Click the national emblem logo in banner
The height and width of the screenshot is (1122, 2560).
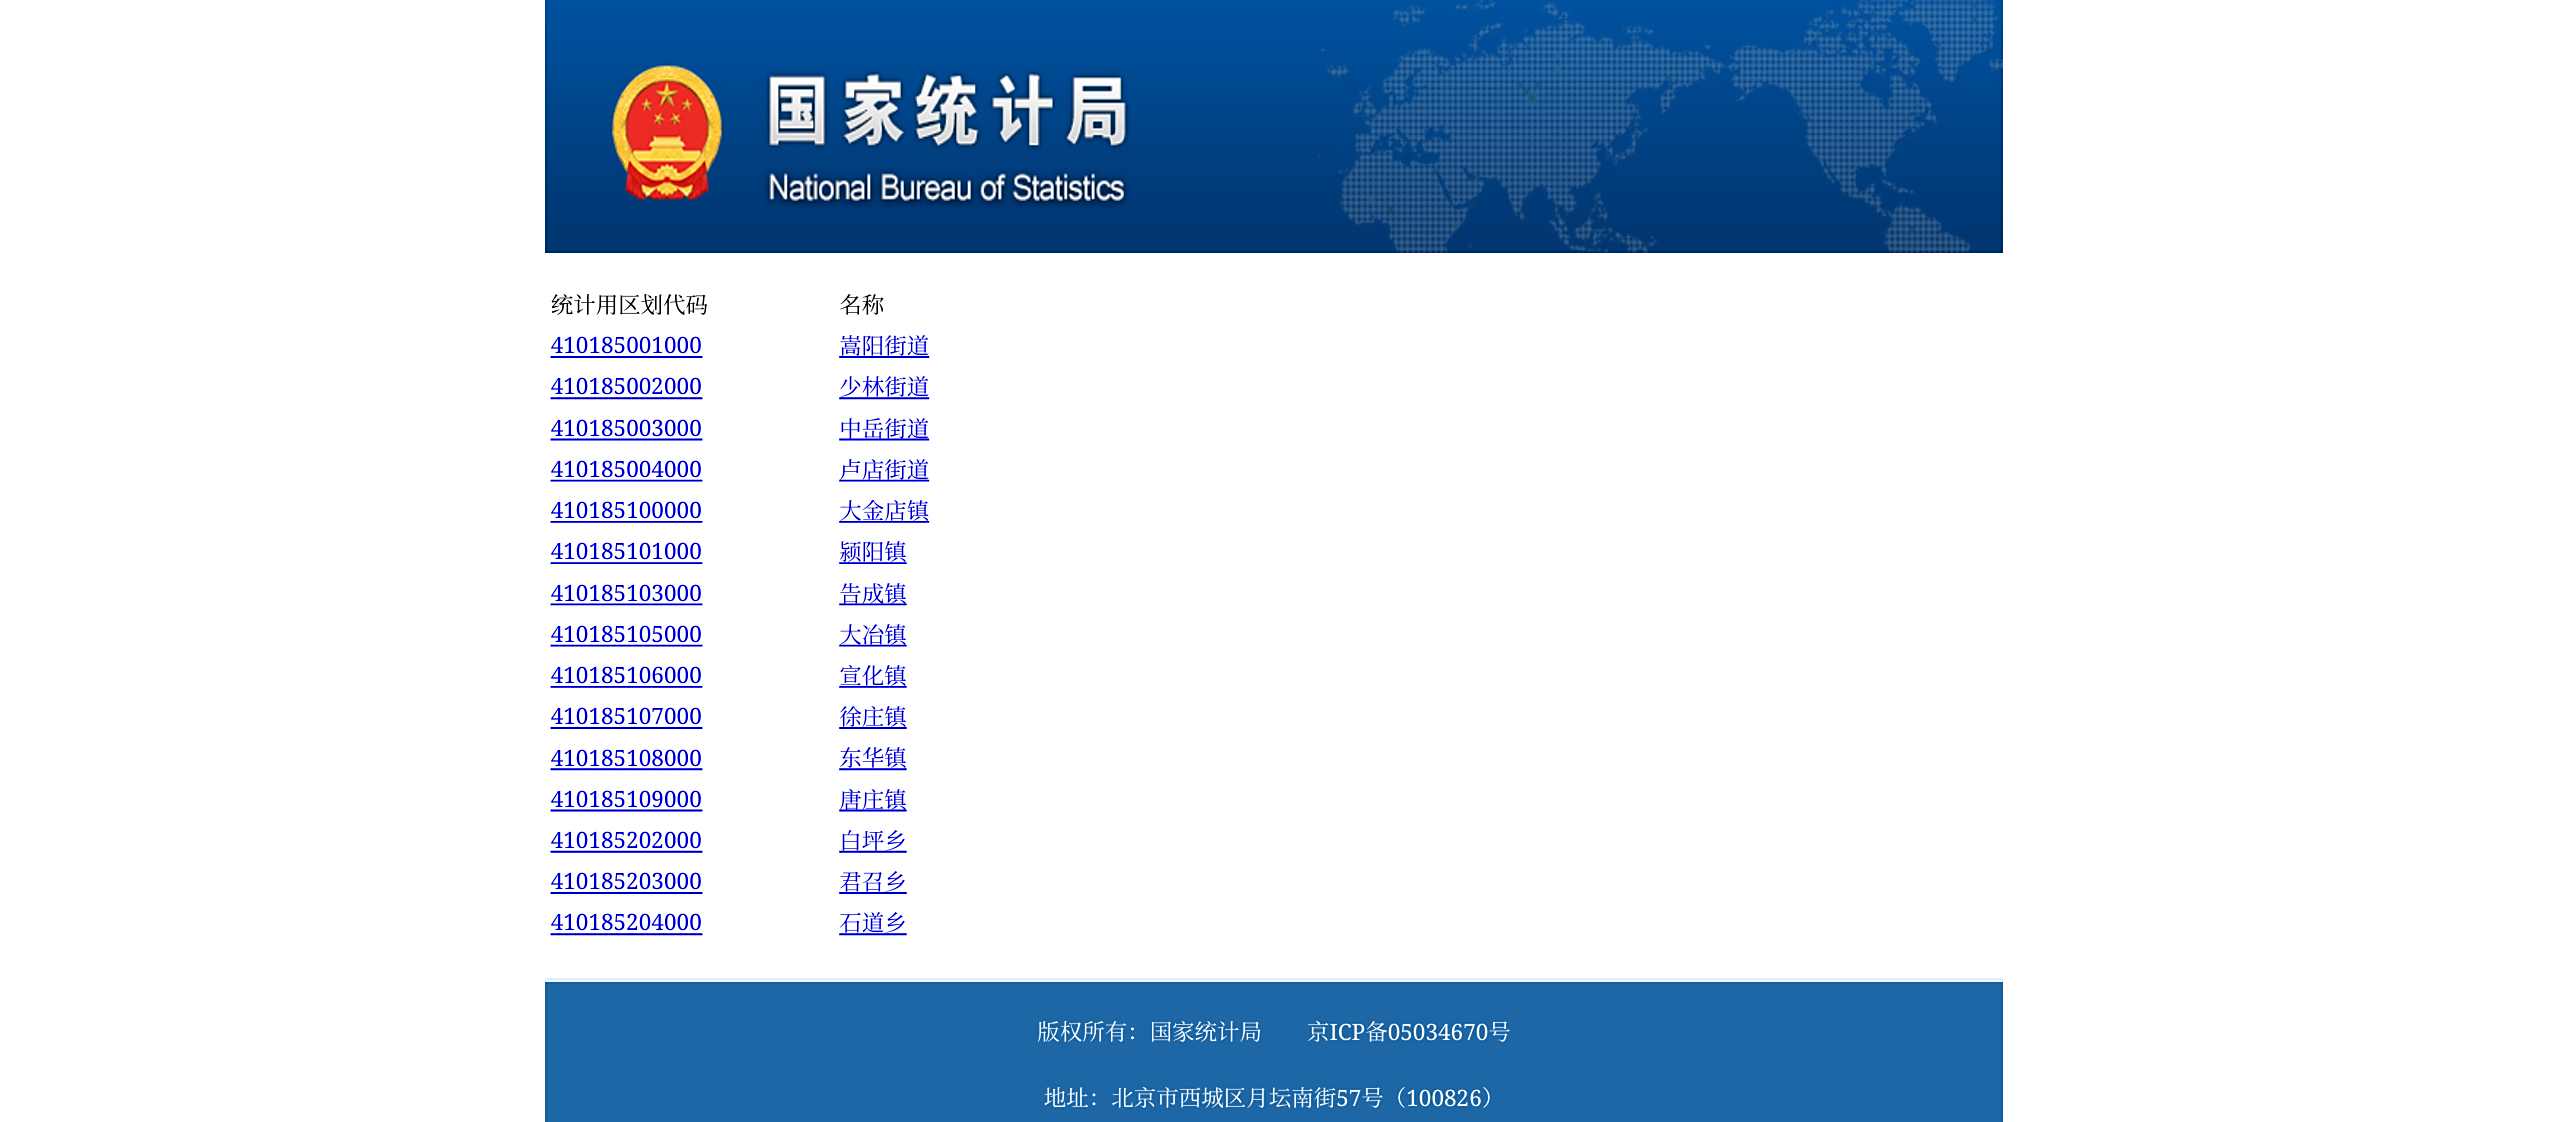666,132
